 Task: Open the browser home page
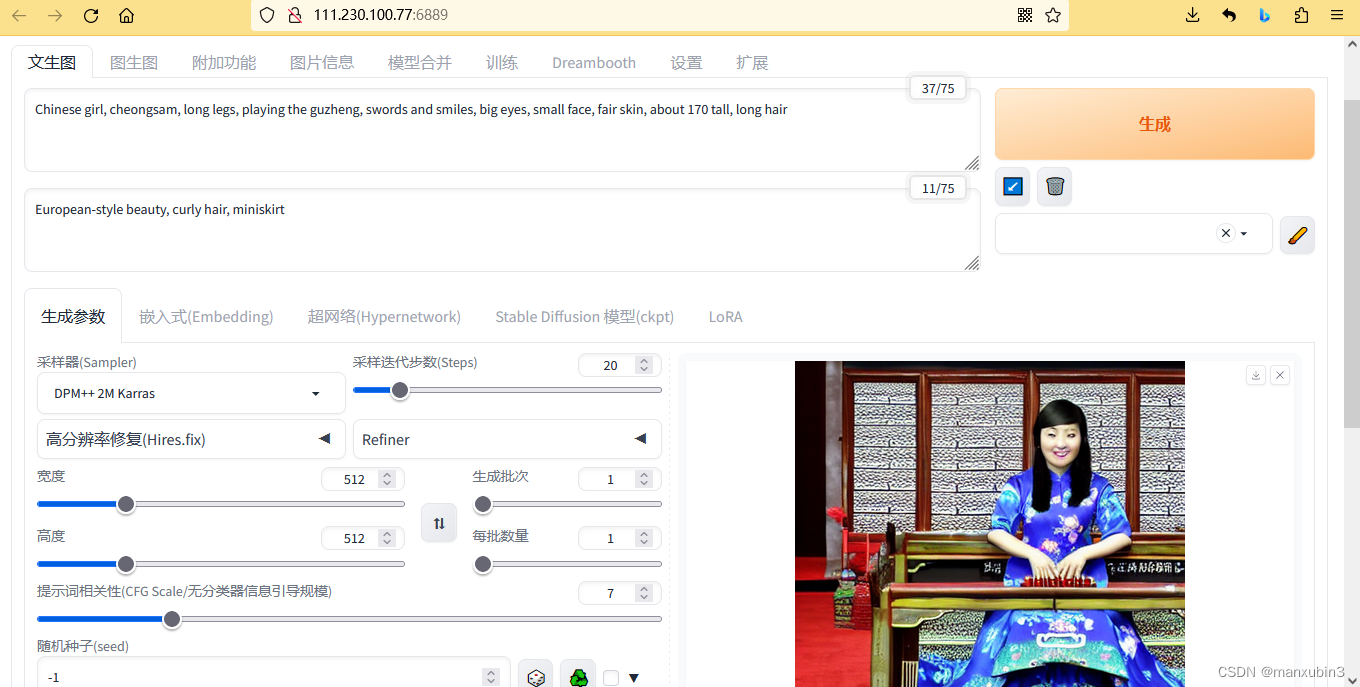(126, 15)
